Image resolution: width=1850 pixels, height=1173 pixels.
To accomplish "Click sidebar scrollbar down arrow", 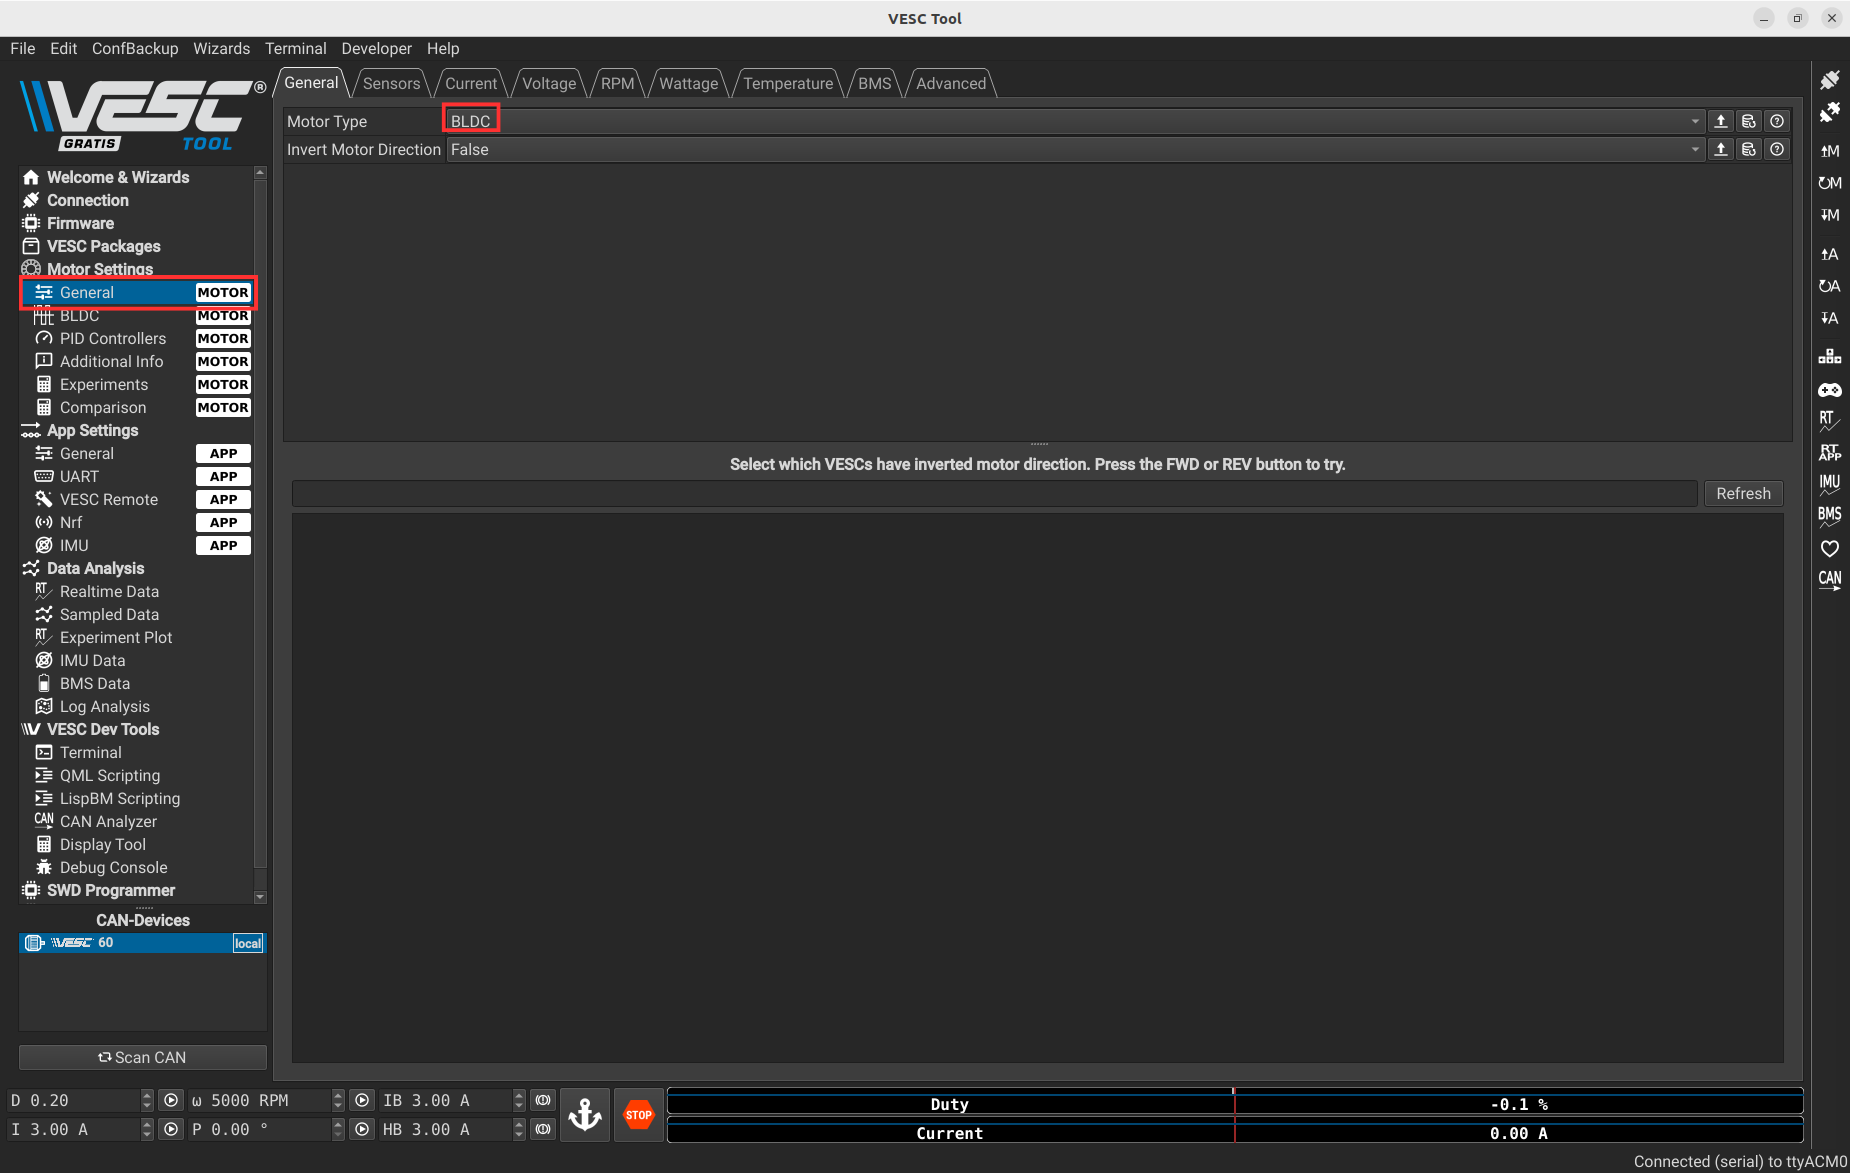I will [x=260, y=897].
